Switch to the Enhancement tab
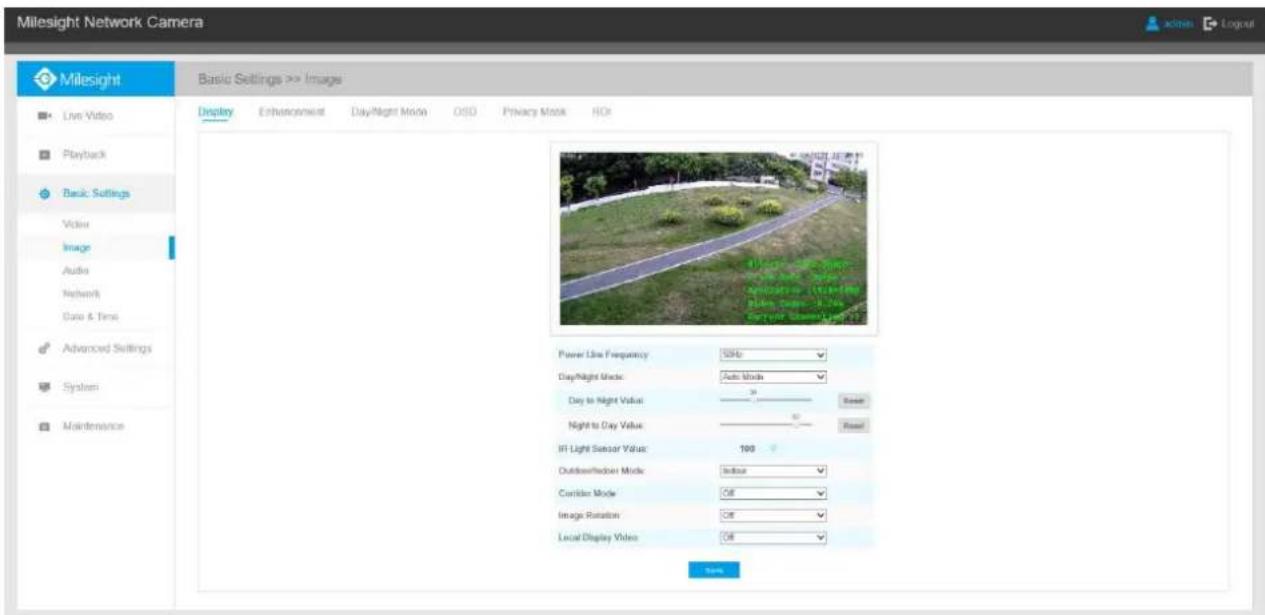The width and height of the screenshot is (1265, 615). (x=292, y=112)
